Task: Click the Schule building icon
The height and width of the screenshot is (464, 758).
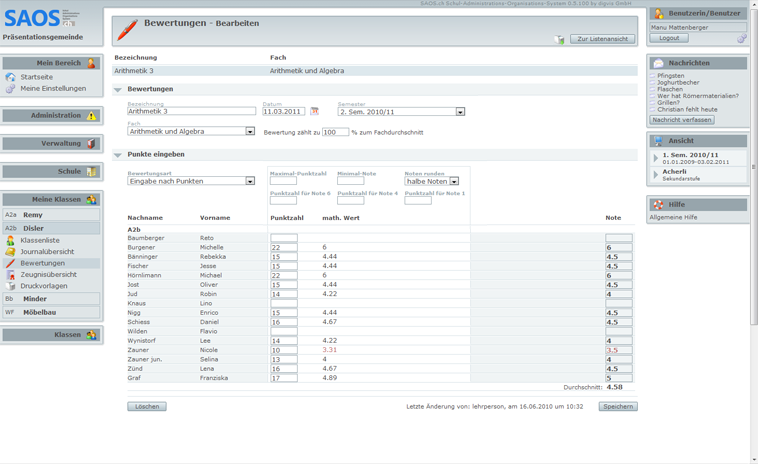Action: [91, 172]
